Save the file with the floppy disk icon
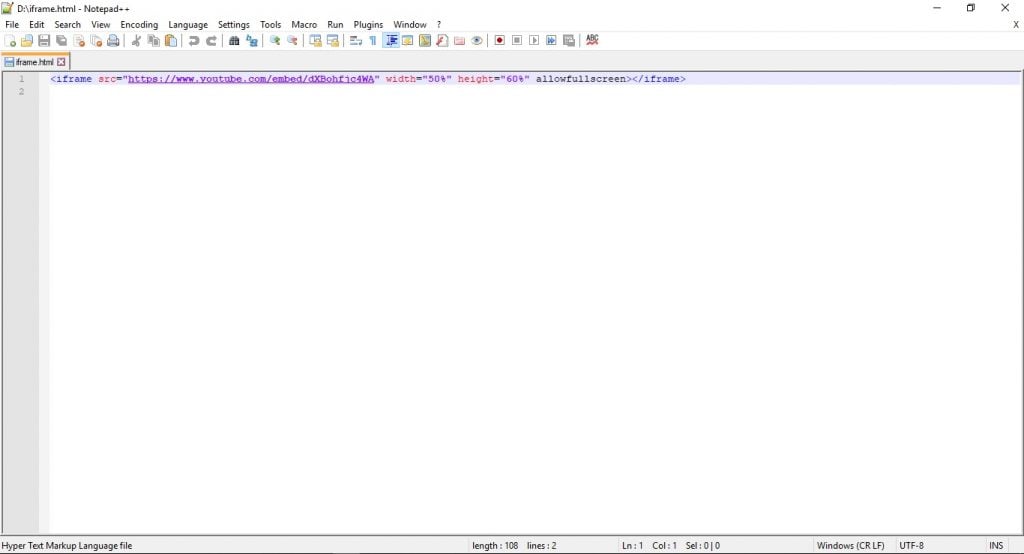The width and height of the screenshot is (1024, 554). [44, 41]
